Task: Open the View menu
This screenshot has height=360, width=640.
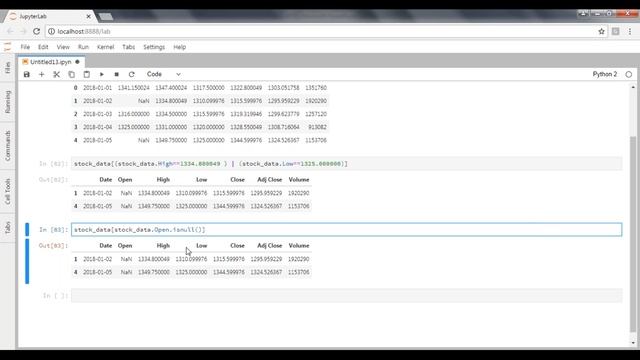Action: click(x=63, y=47)
